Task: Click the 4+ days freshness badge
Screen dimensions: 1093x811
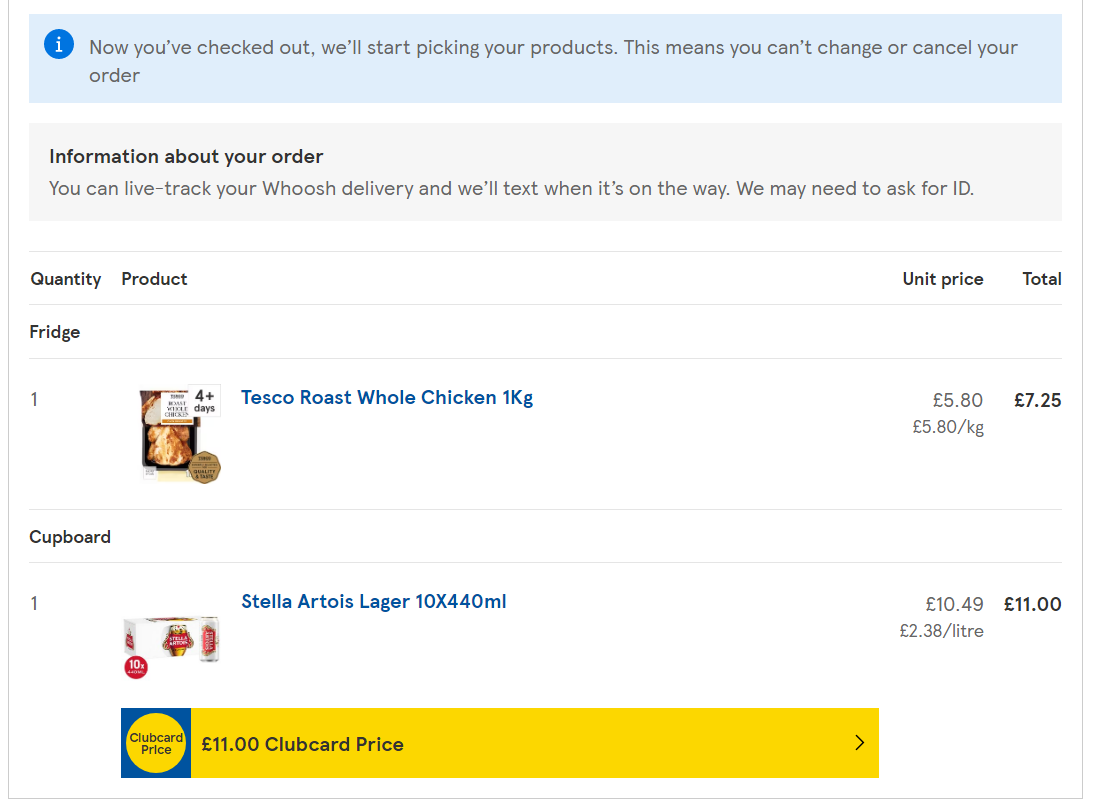Action: point(205,400)
